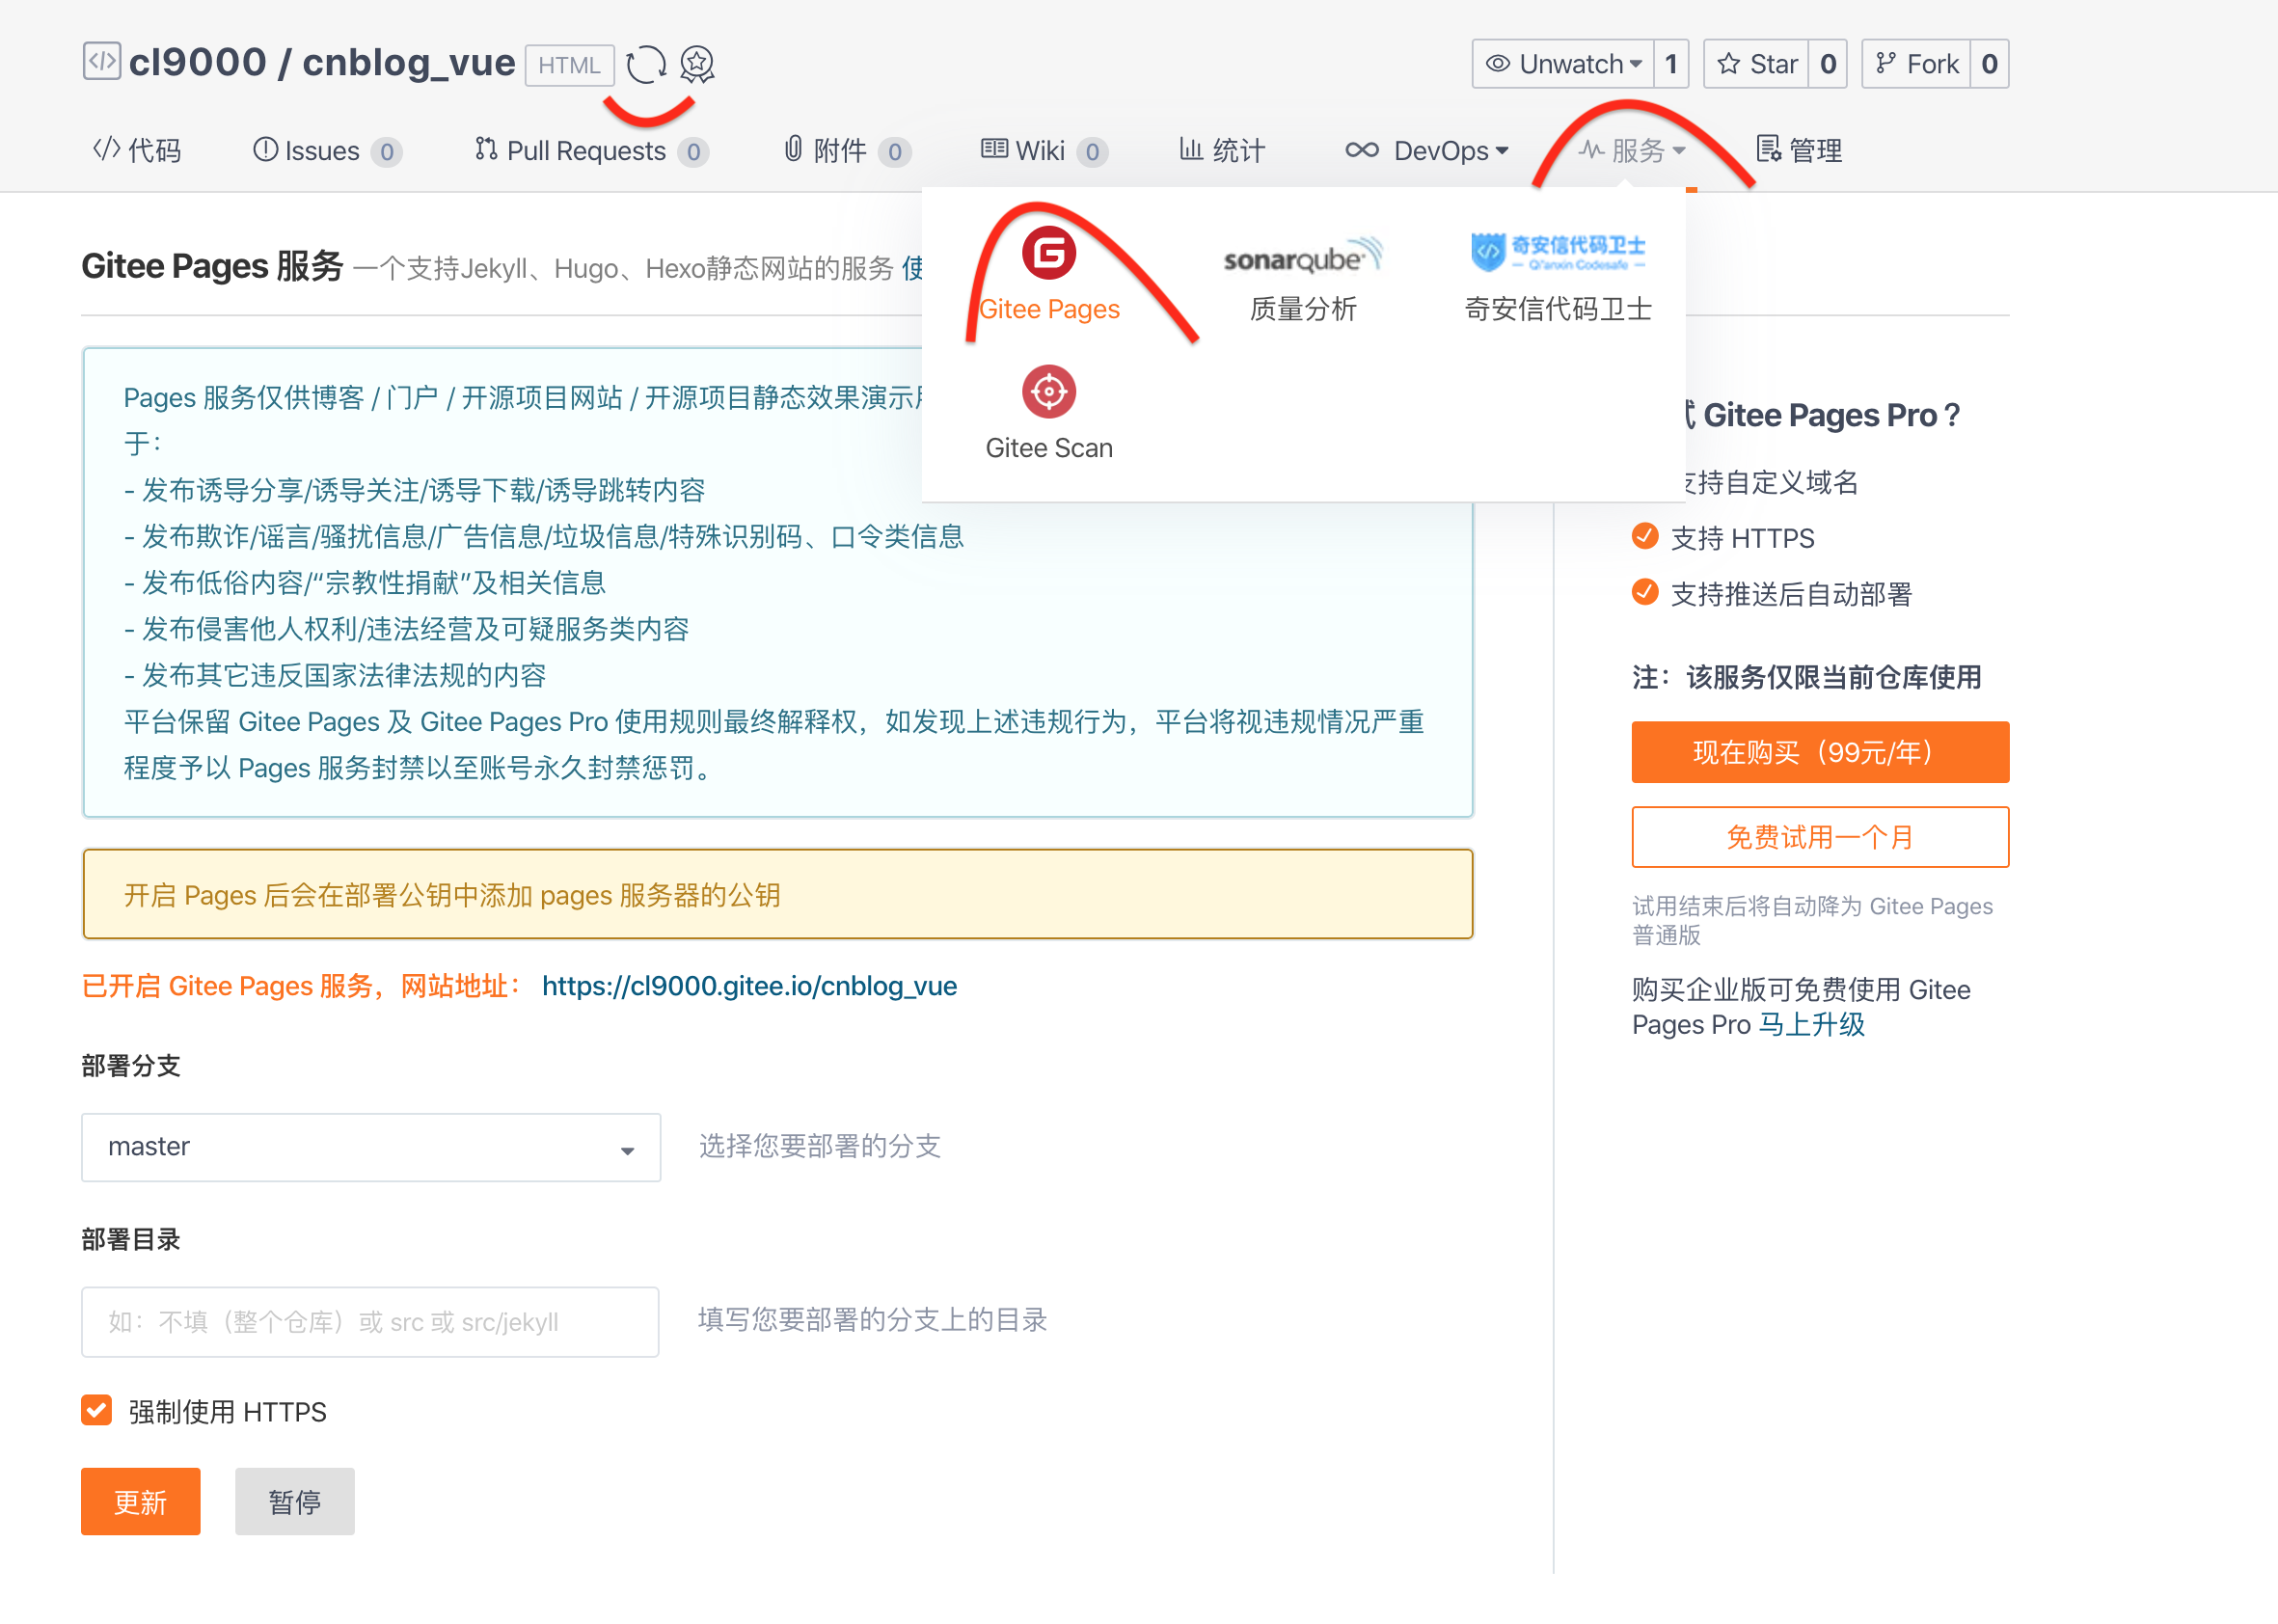Click the Wiki count badge 0
The image size is (2278, 1624).
(x=1092, y=152)
